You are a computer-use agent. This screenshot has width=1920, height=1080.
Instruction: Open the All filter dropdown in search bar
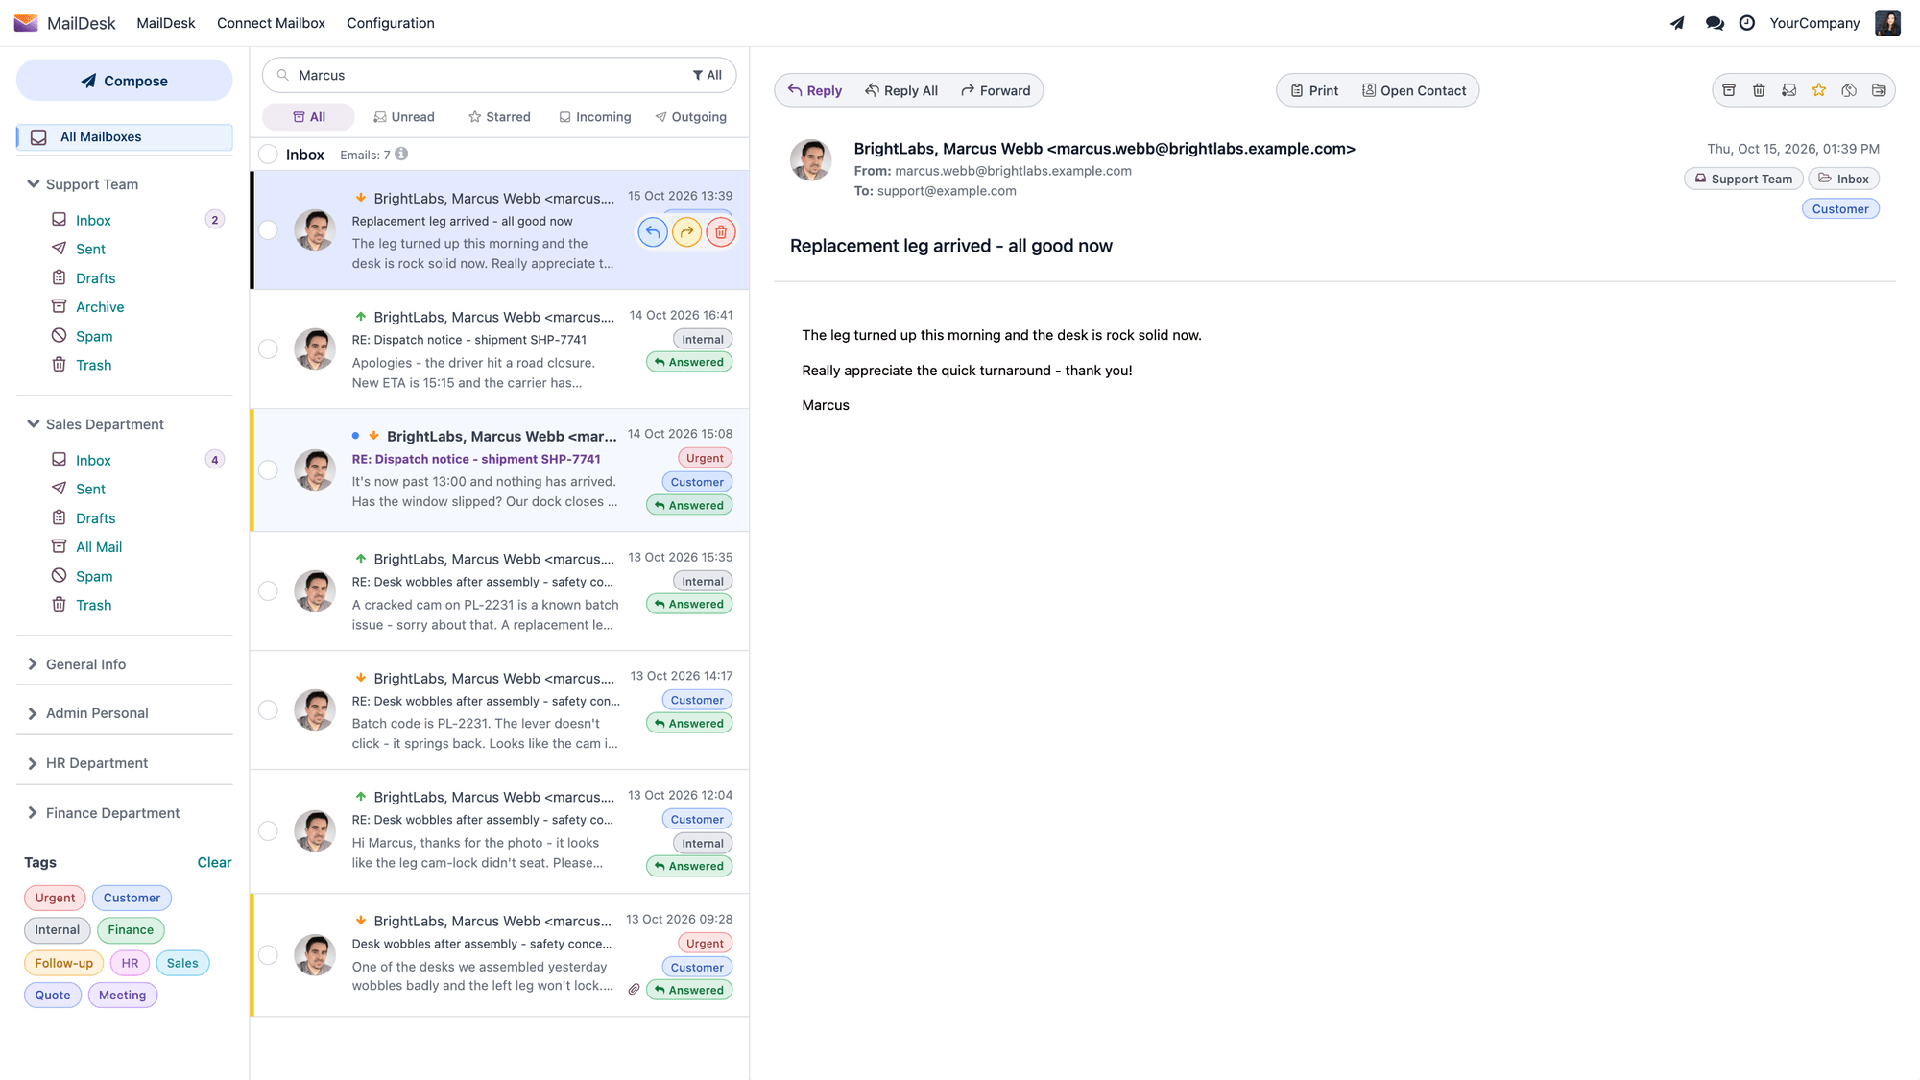click(x=707, y=75)
